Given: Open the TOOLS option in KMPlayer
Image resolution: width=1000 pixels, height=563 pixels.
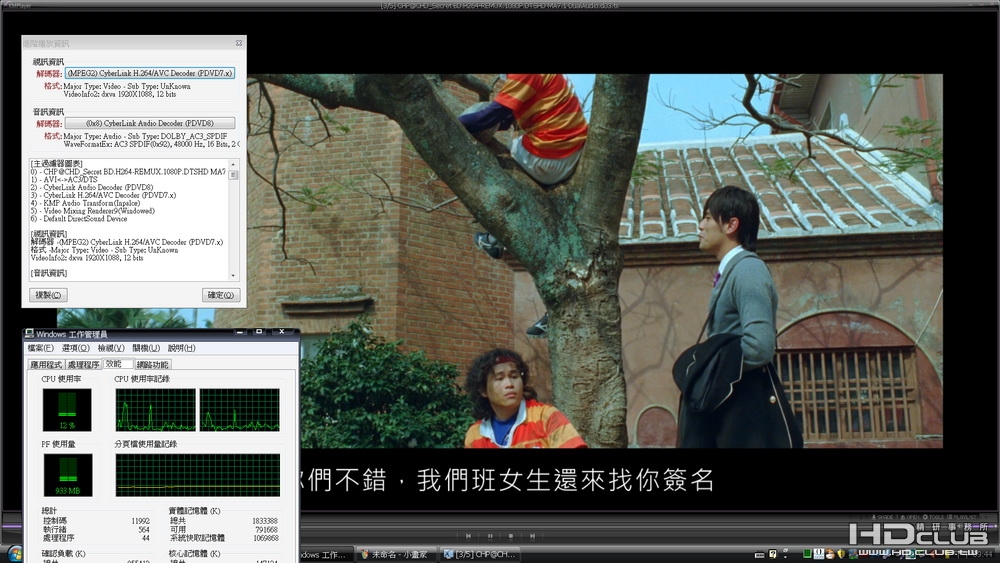Looking at the screenshot, I should [x=934, y=517].
